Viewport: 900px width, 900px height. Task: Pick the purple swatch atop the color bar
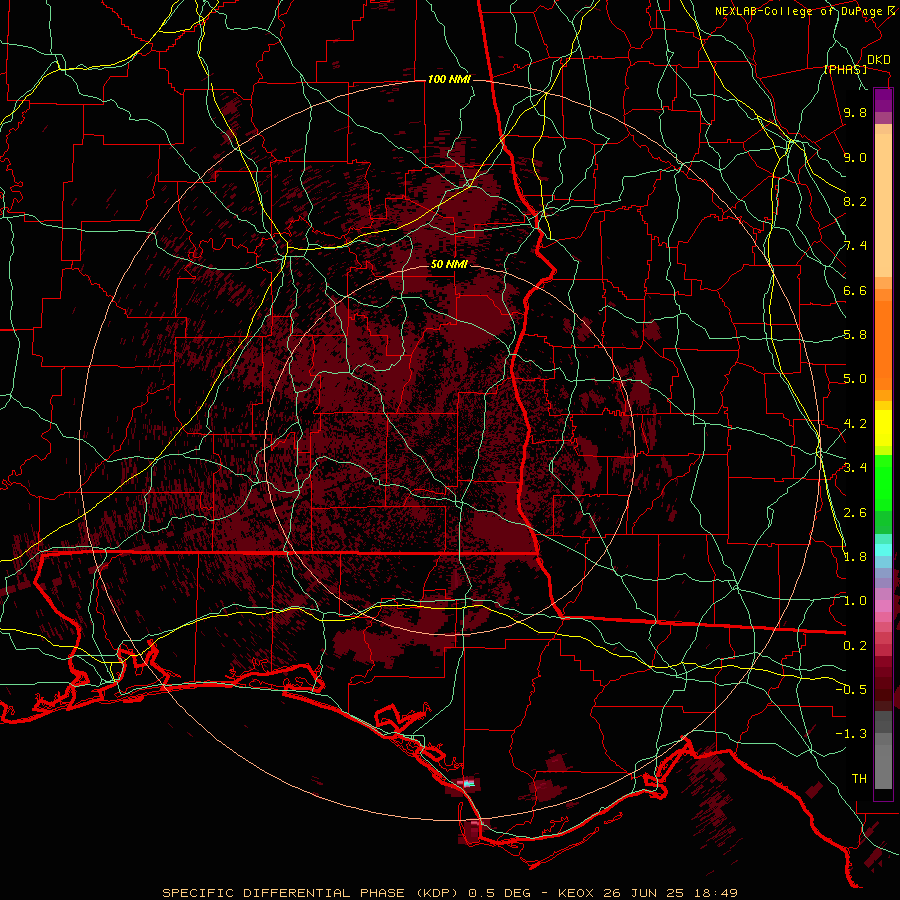883,100
